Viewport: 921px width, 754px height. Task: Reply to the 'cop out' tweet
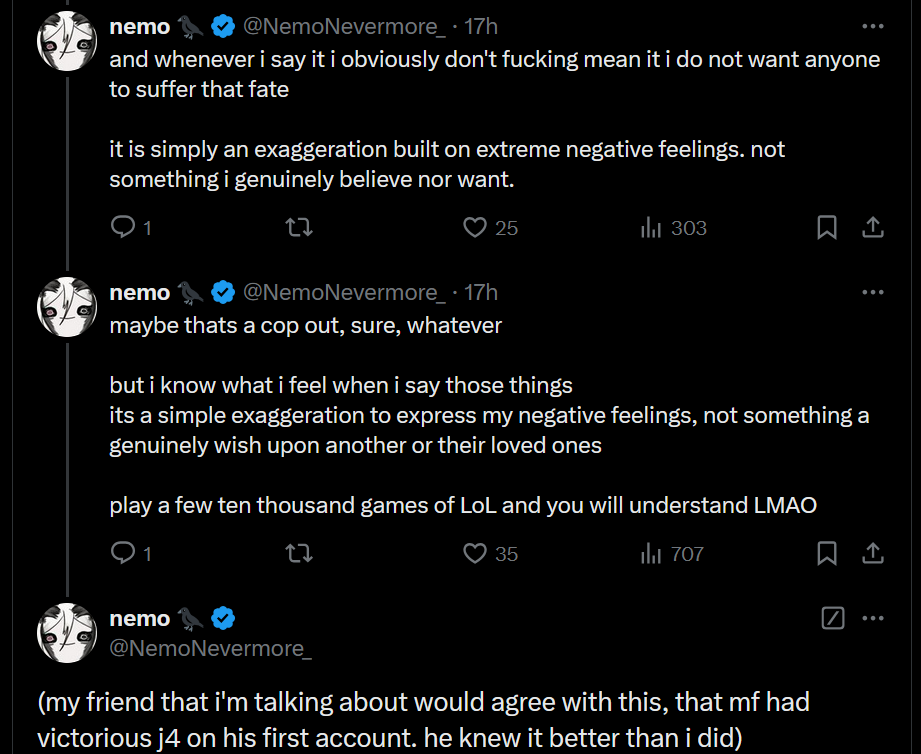coord(123,553)
